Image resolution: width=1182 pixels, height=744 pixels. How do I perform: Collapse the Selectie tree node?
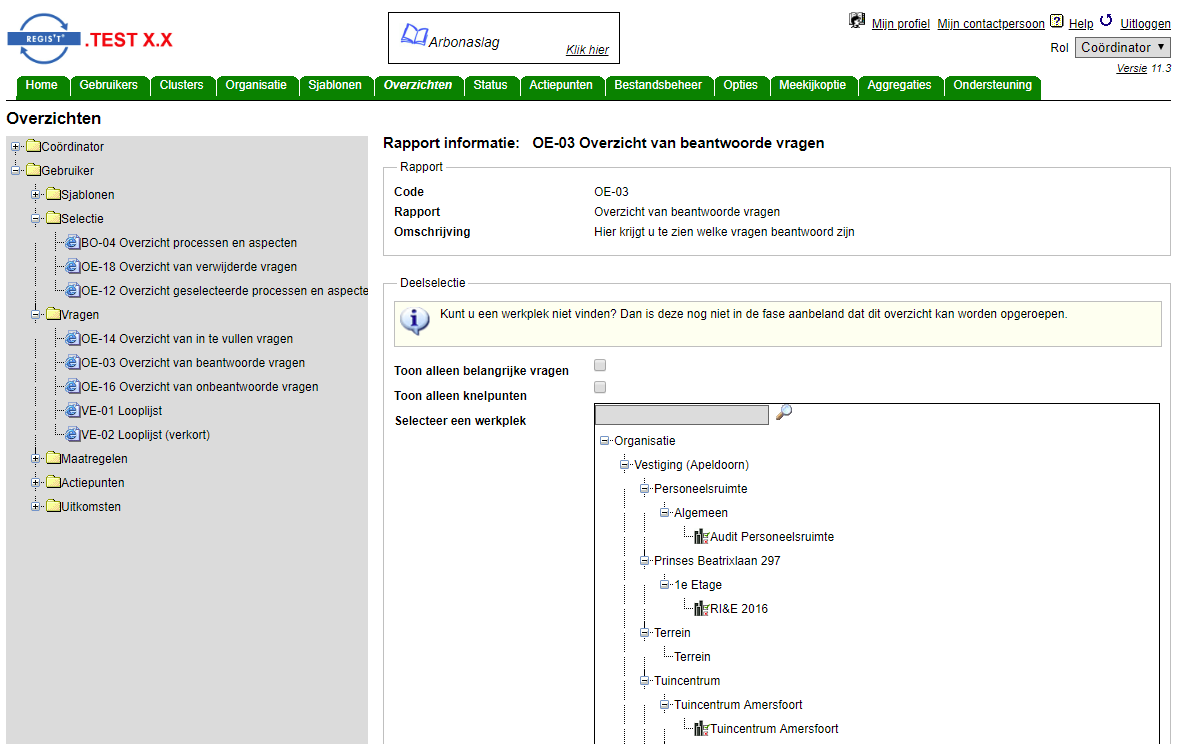35,219
